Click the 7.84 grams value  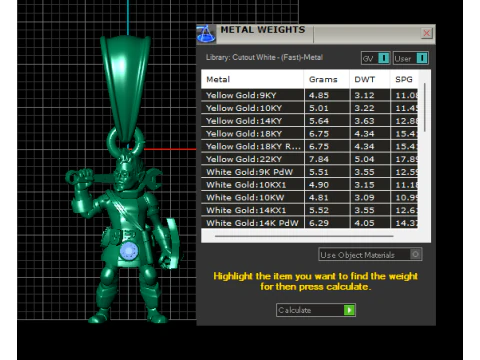pyautogui.click(x=319, y=159)
